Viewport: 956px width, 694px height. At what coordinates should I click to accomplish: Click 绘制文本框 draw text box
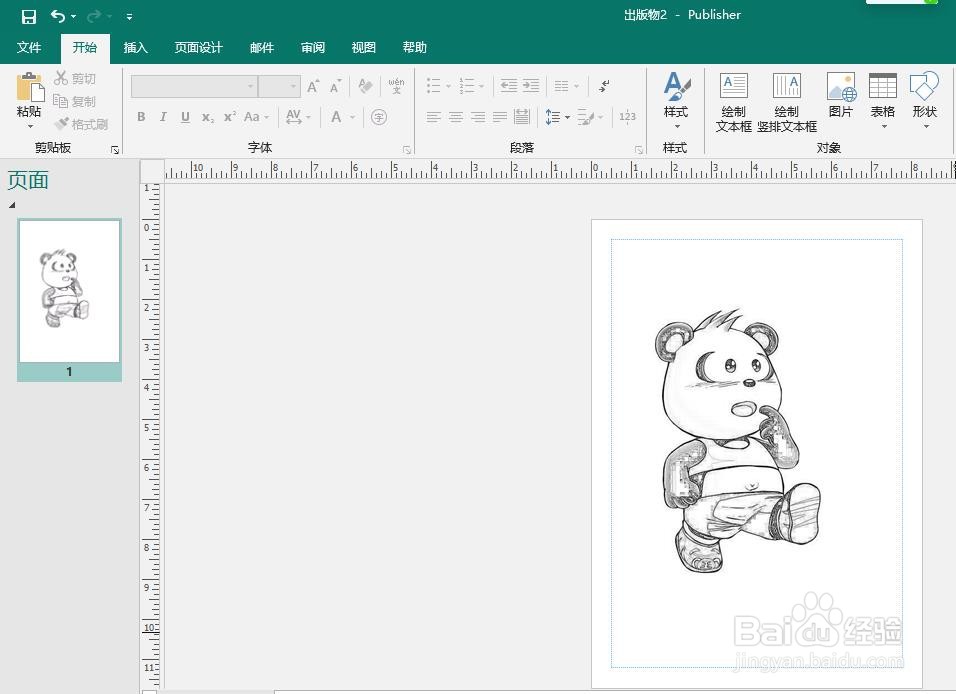[x=733, y=102]
